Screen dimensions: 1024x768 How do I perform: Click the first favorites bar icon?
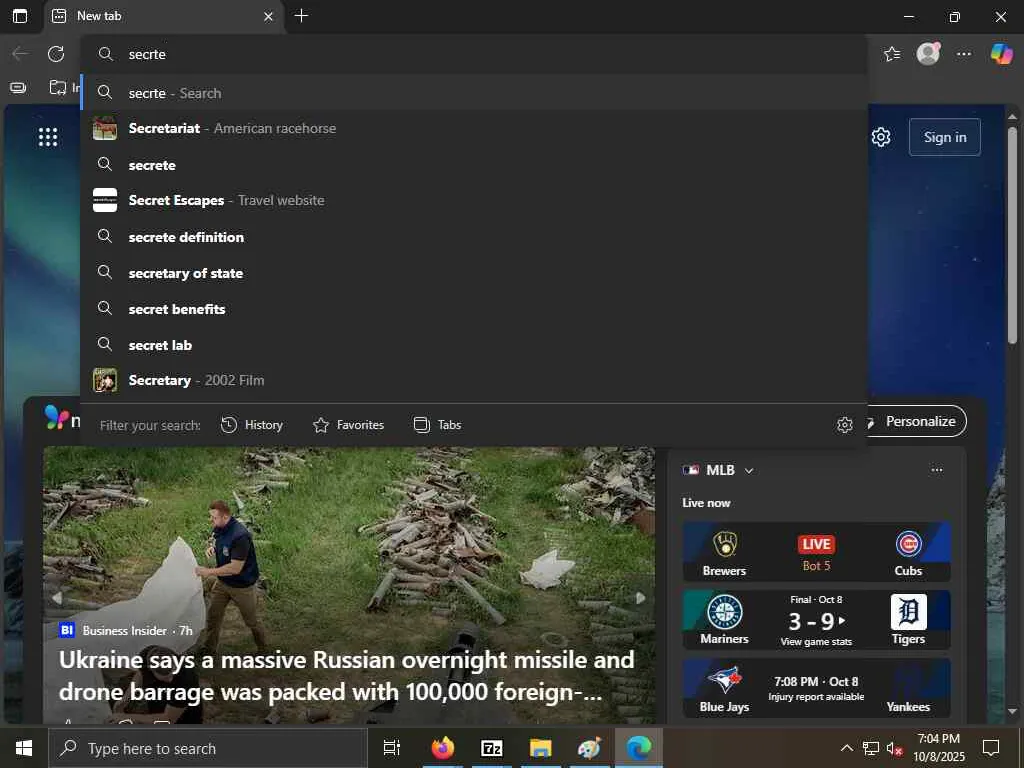point(18,87)
